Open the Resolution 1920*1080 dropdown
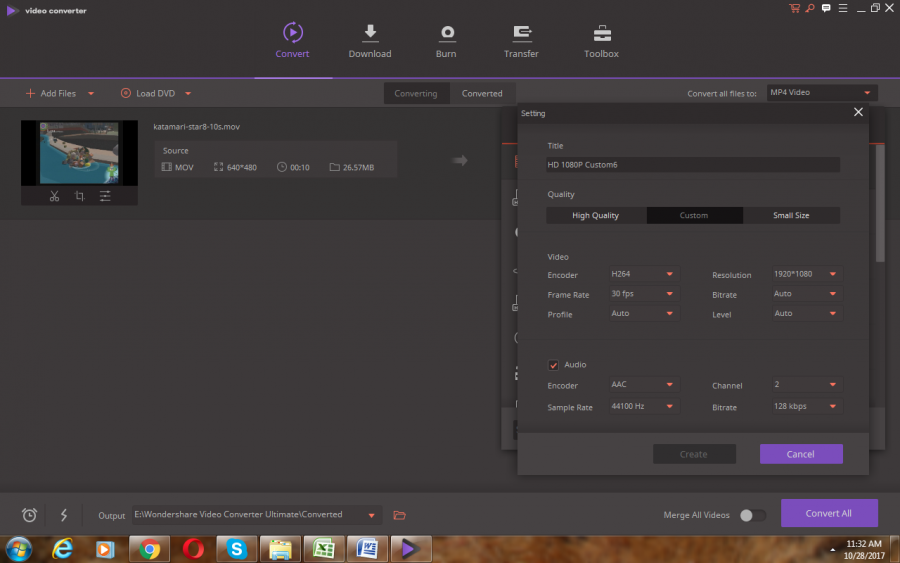Viewport: 900px width, 563px height. 806,274
